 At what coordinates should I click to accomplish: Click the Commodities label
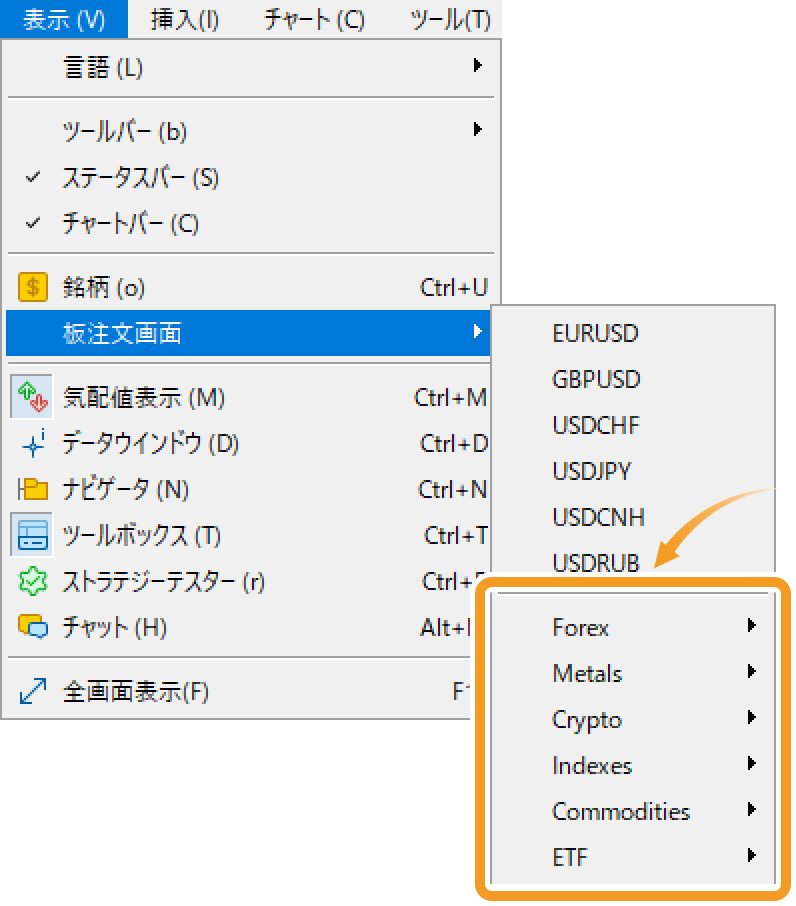coord(621,811)
